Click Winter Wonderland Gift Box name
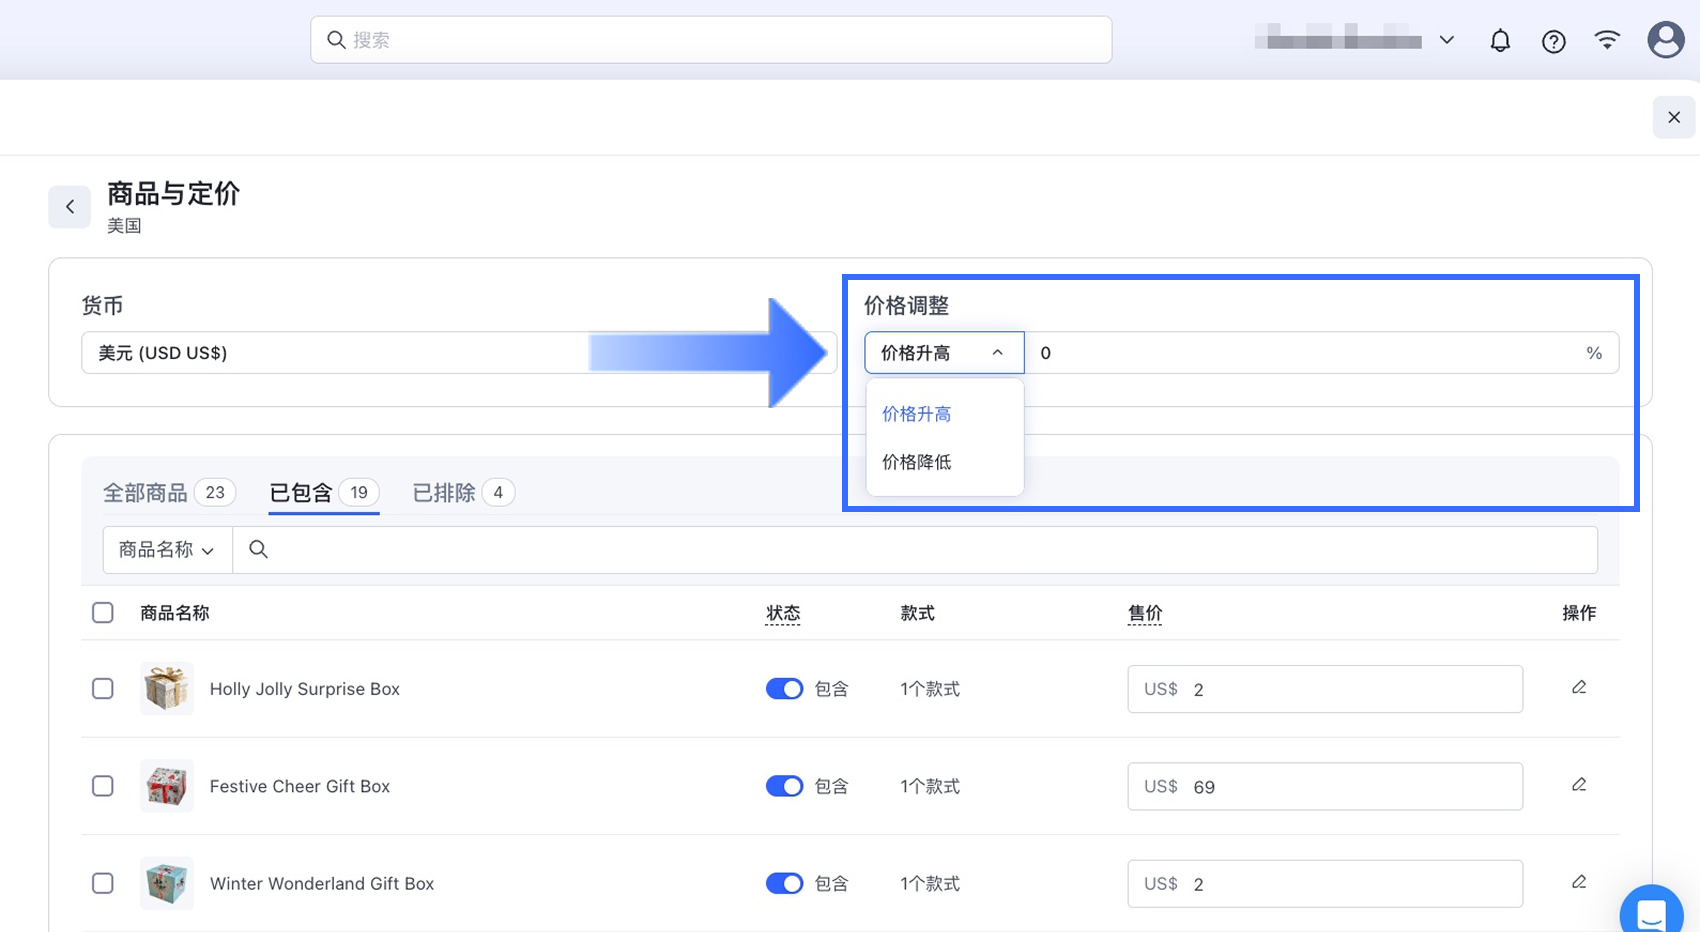The height and width of the screenshot is (932, 1700). click(x=322, y=883)
